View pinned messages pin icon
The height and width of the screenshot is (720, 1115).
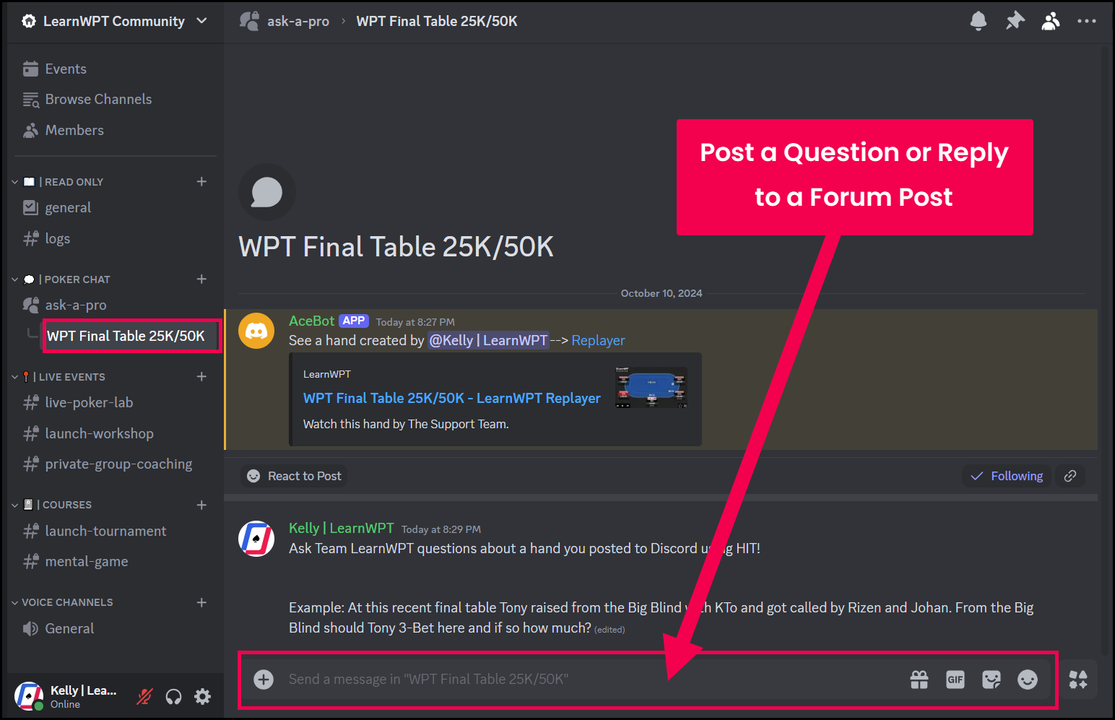point(1015,21)
